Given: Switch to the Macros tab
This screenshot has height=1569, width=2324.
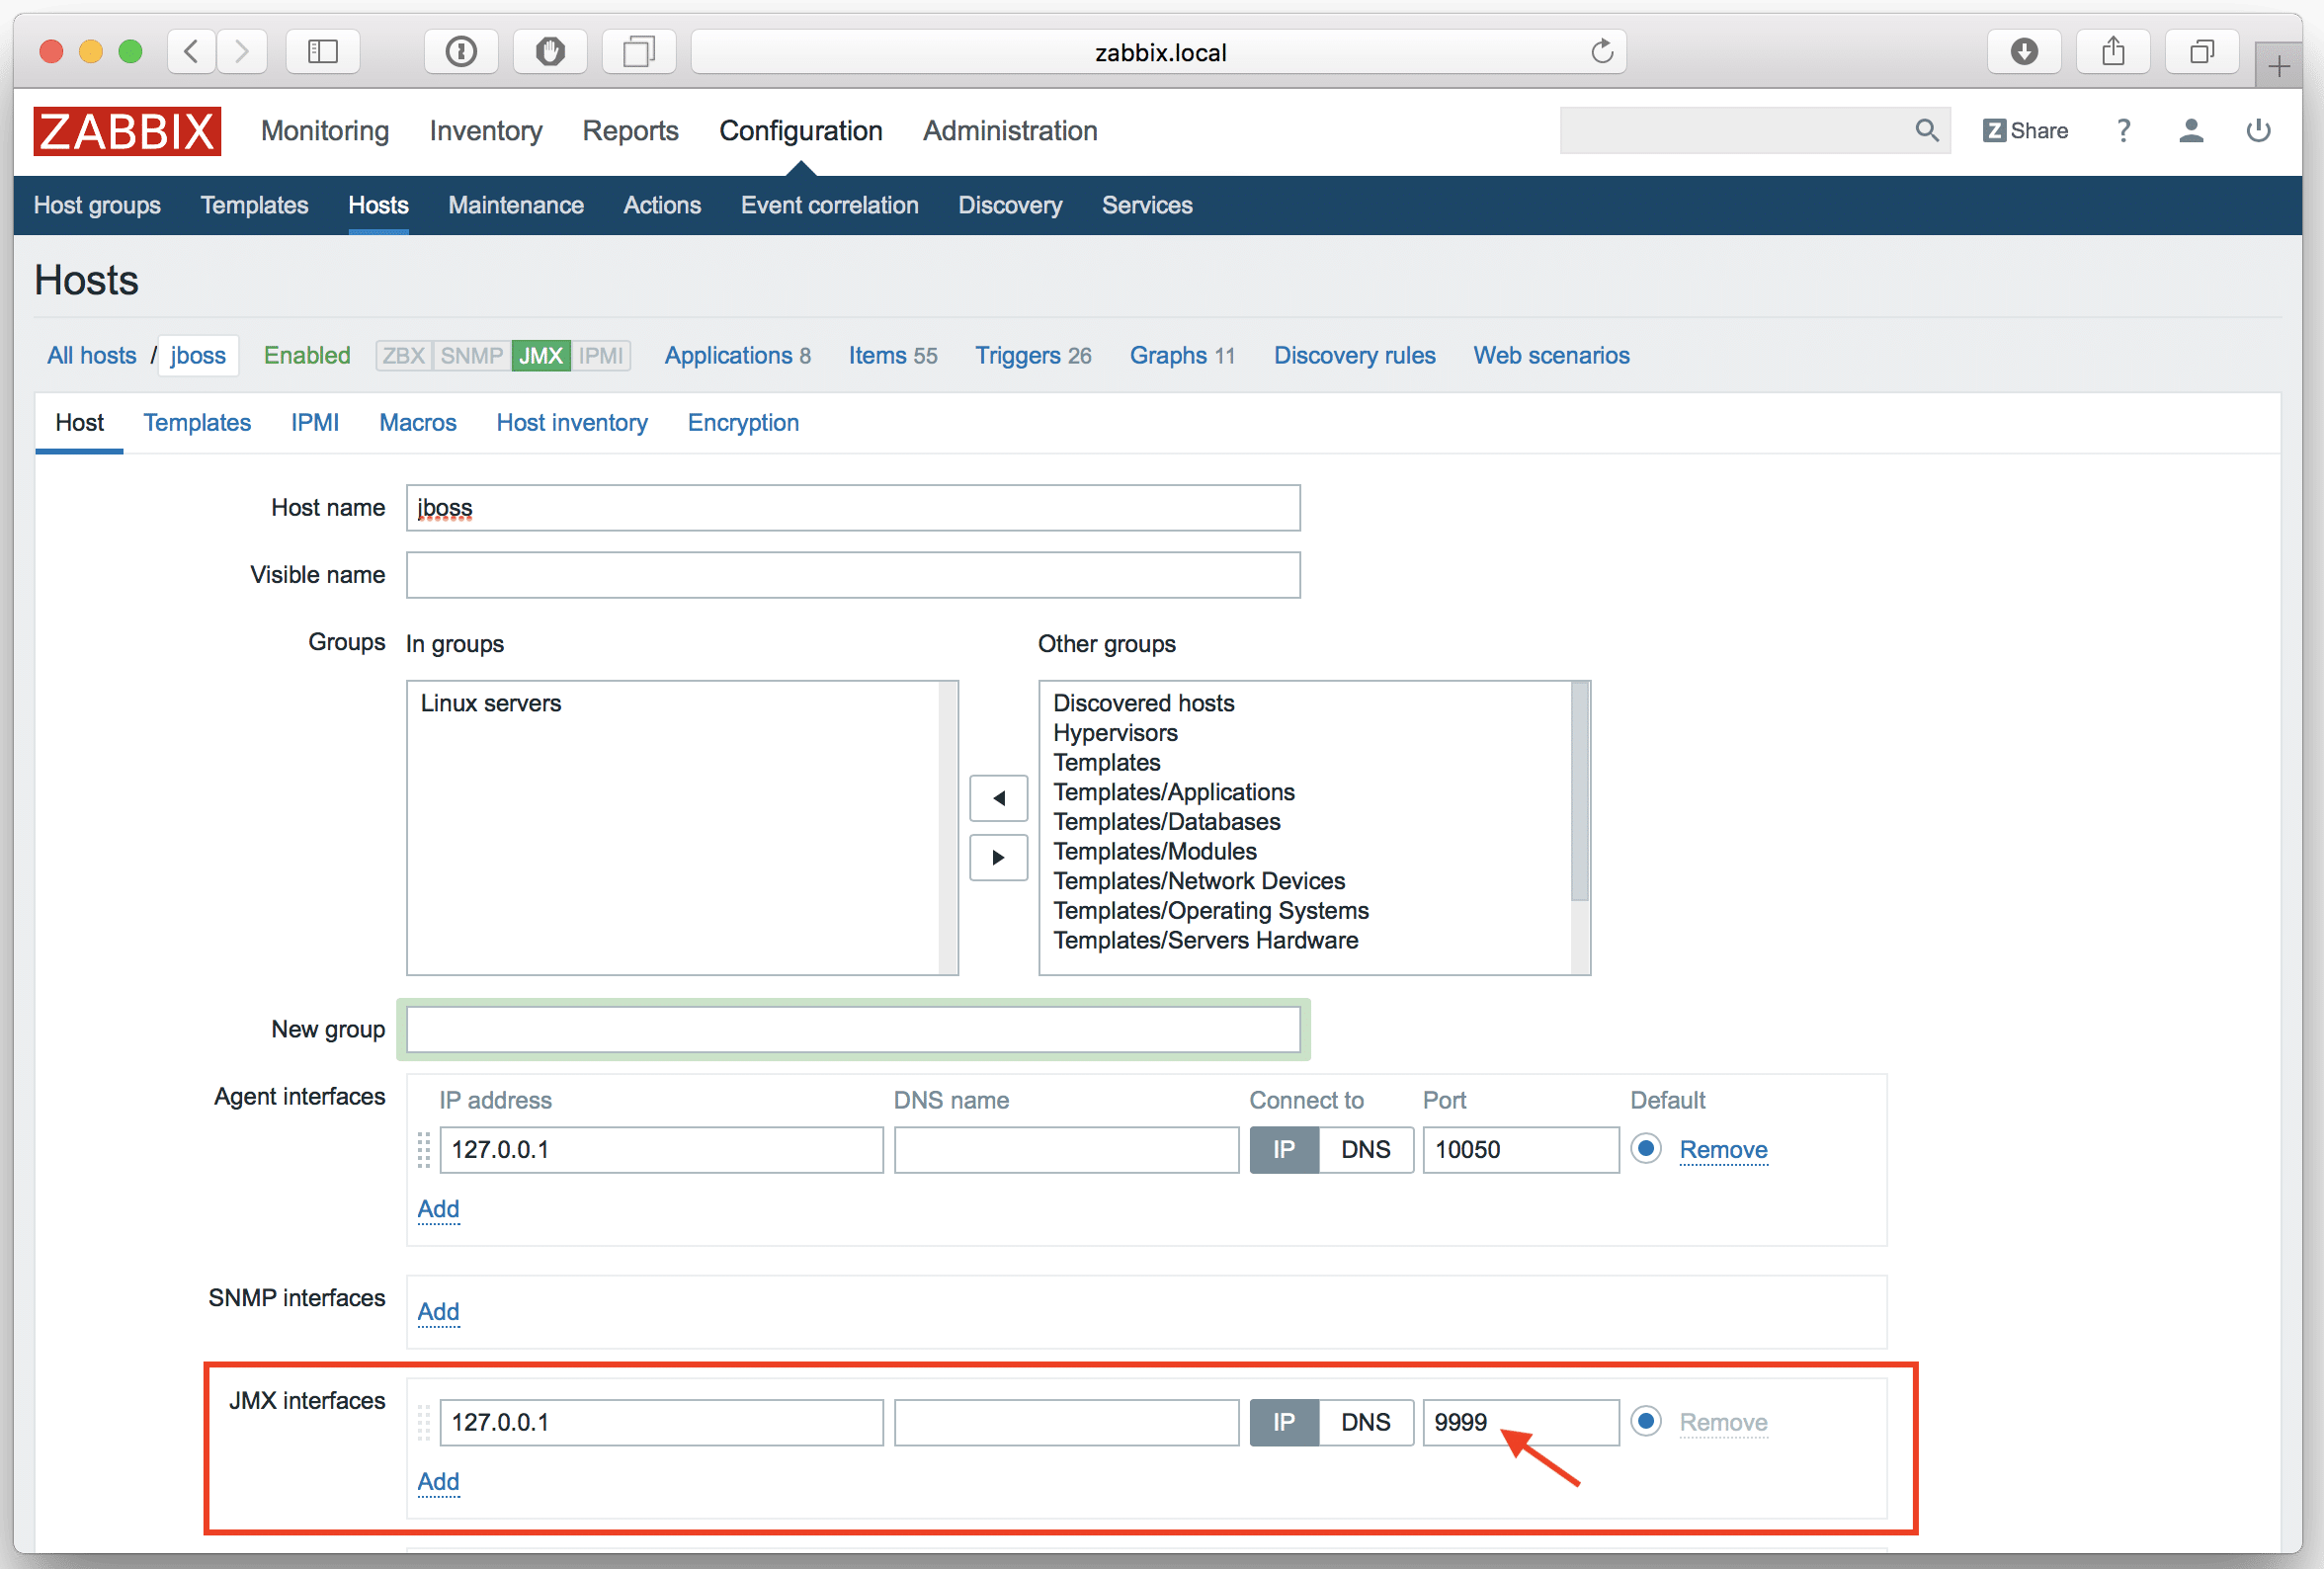Looking at the screenshot, I should 417,423.
